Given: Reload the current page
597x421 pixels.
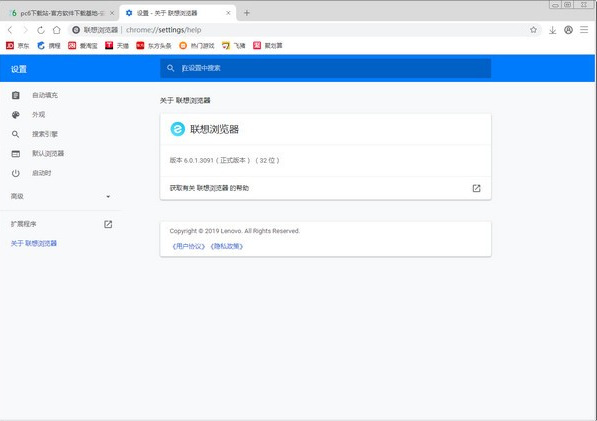Looking at the screenshot, I should [x=41, y=30].
